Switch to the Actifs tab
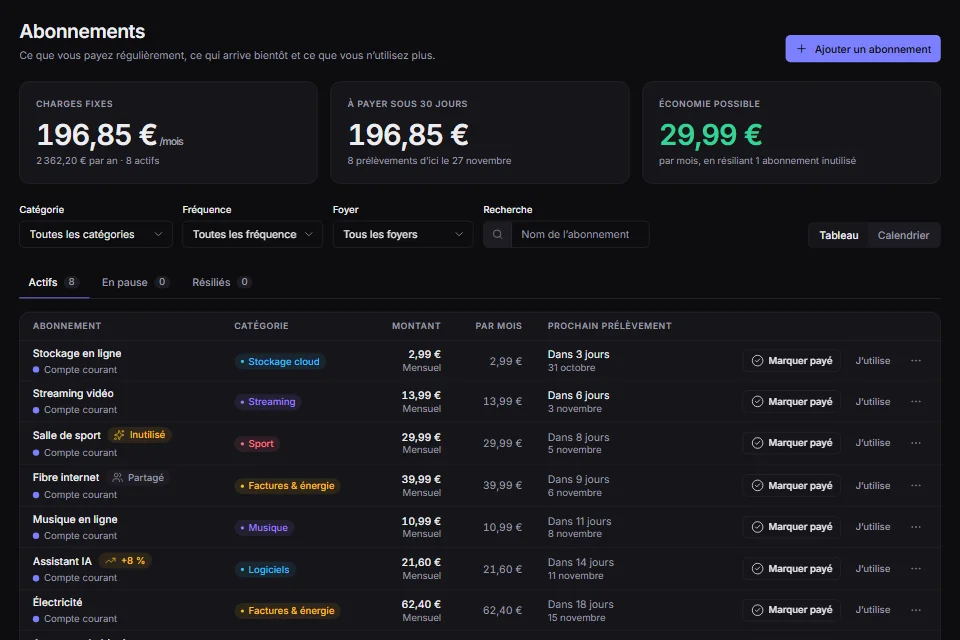 [x=54, y=282]
